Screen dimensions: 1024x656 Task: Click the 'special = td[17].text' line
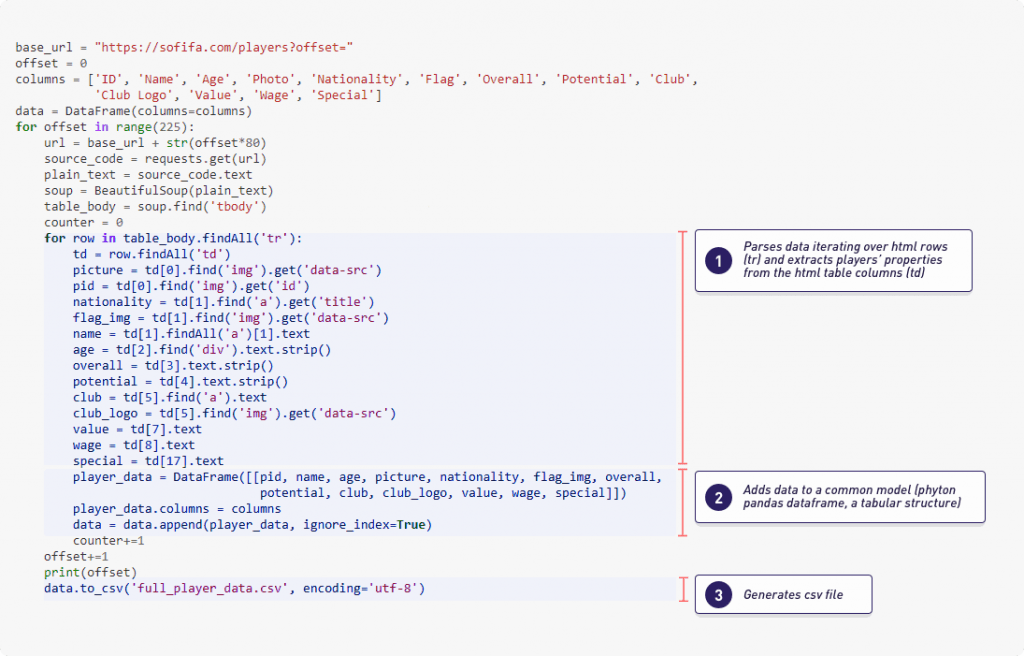point(148,461)
